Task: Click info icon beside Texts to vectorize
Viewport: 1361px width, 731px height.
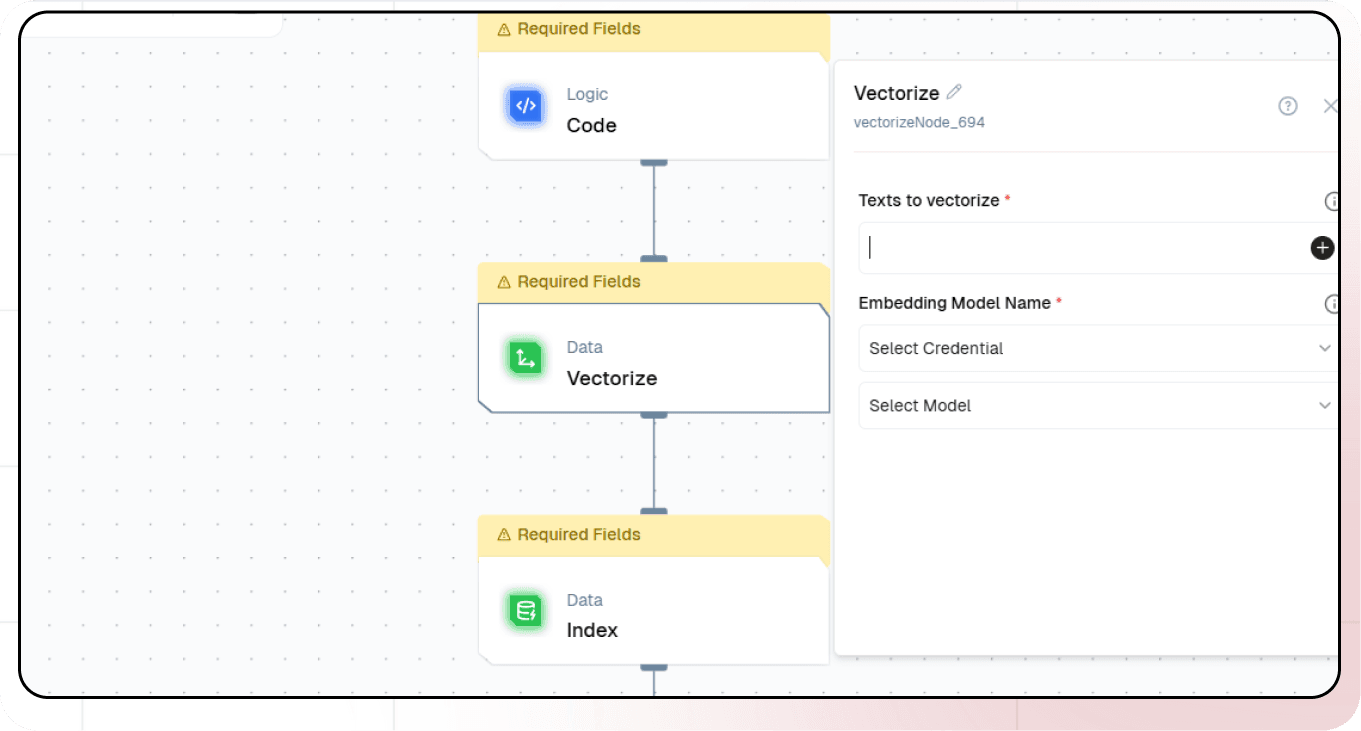Action: coord(1331,201)
